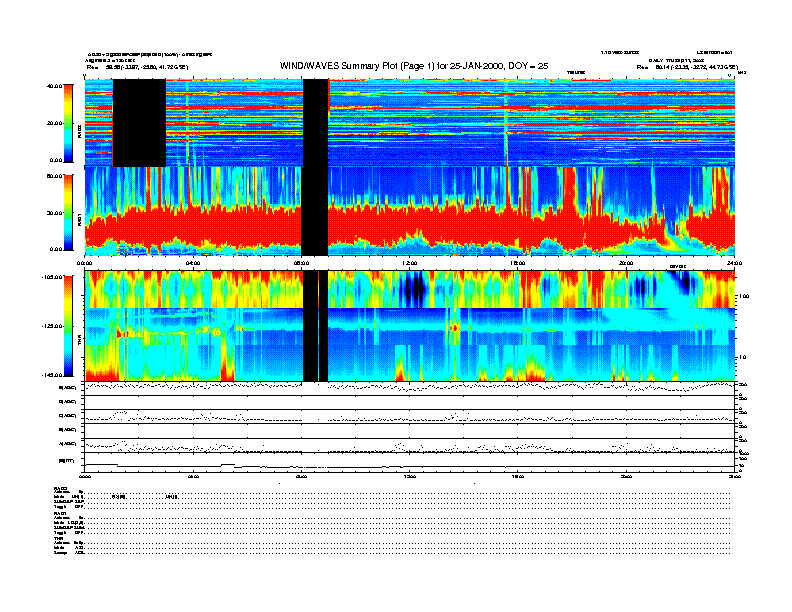The height and width of the screenshot is (612, 792).
Task: Click the 04:00 time label below RAD1 panel
Action: point(193,263)
